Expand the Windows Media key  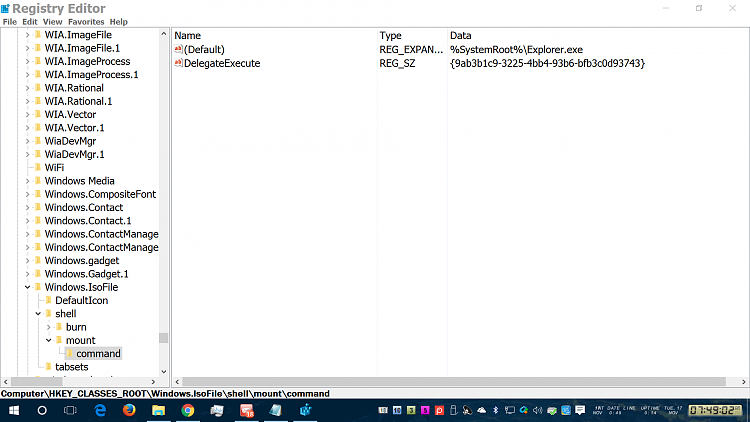click(x=27, y=181)
